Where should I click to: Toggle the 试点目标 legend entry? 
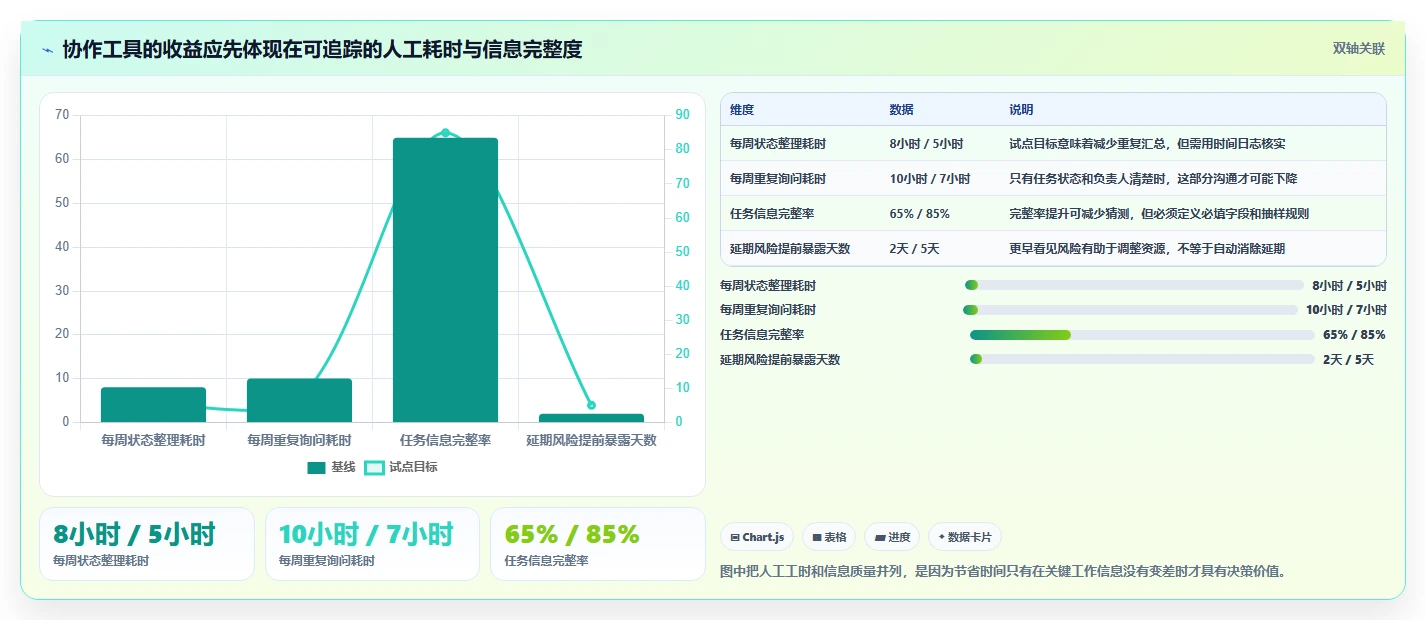(x=401, y=467)
